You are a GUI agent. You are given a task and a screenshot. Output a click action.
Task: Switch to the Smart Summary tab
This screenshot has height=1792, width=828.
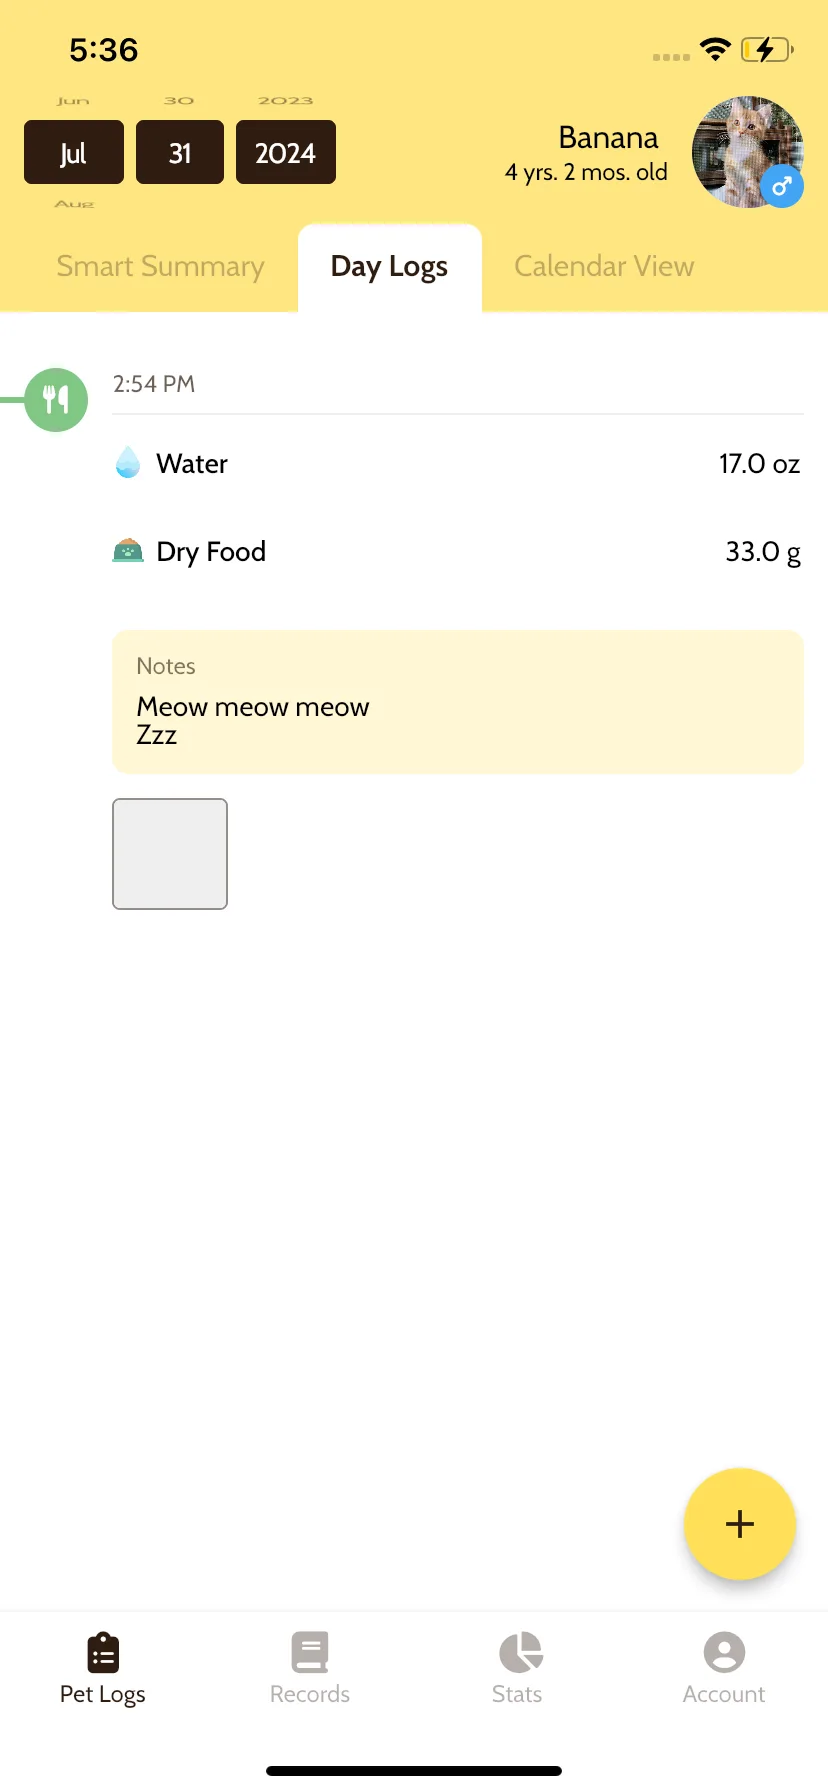(x=161, y=267)
